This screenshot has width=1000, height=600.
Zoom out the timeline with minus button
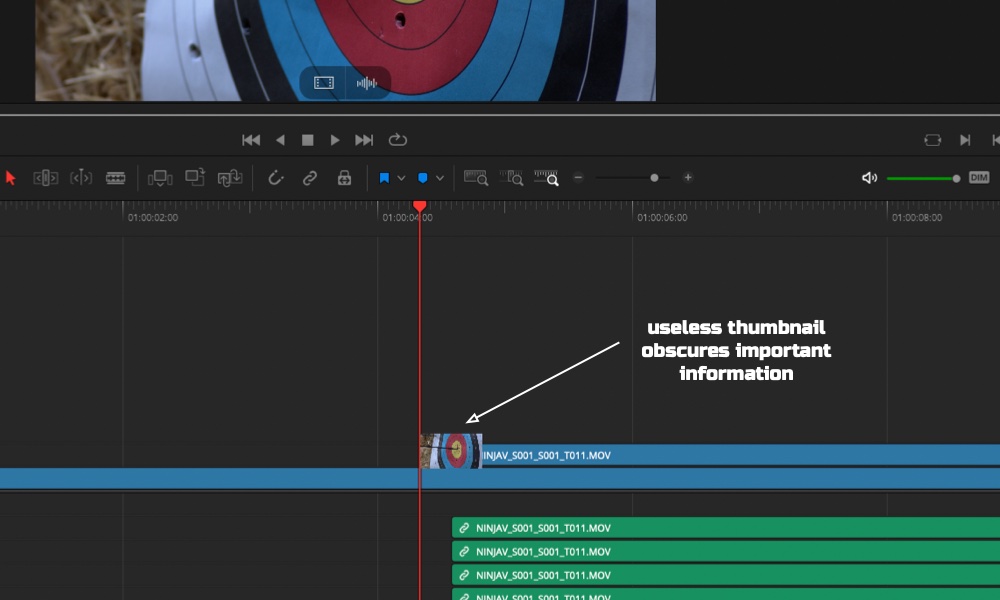[578, 178]
